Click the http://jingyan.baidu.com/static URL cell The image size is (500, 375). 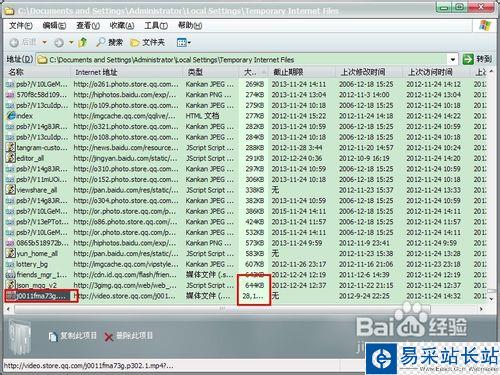click(x=126, y=158)
